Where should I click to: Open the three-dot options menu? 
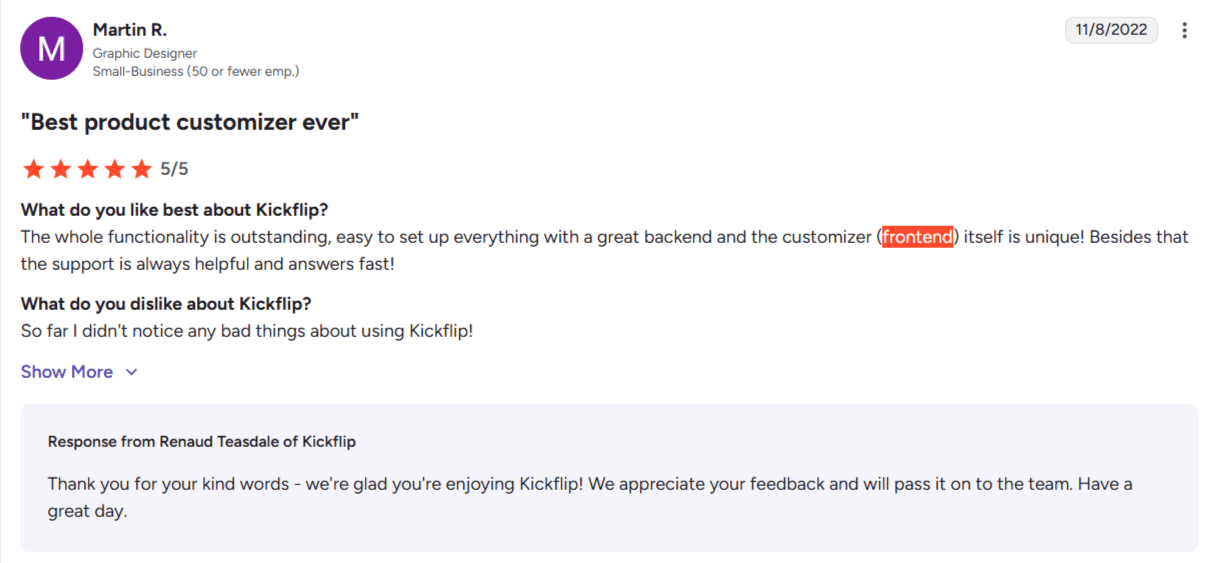pyautogui.click(x=1185, y=30)
